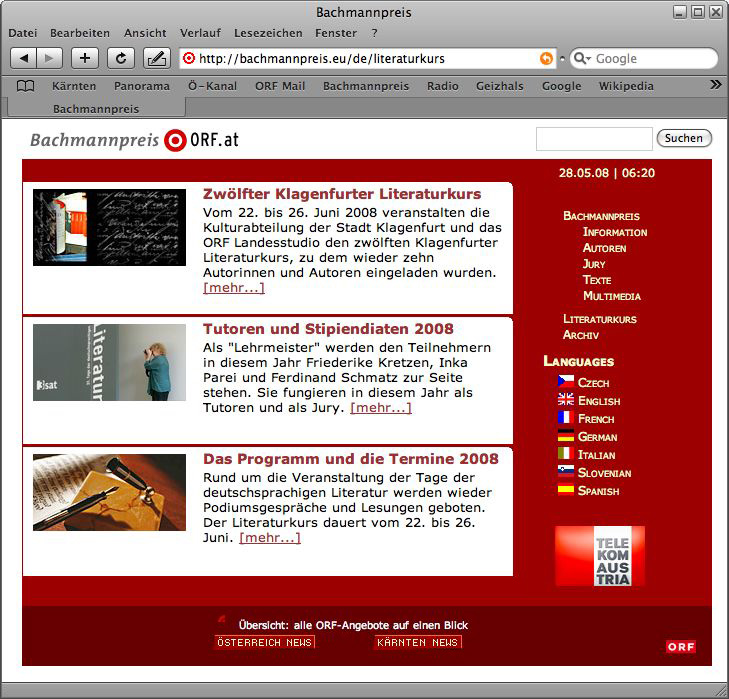729x699 pixels.
Task: Click the Spanish flag icon
Action: 566,490
